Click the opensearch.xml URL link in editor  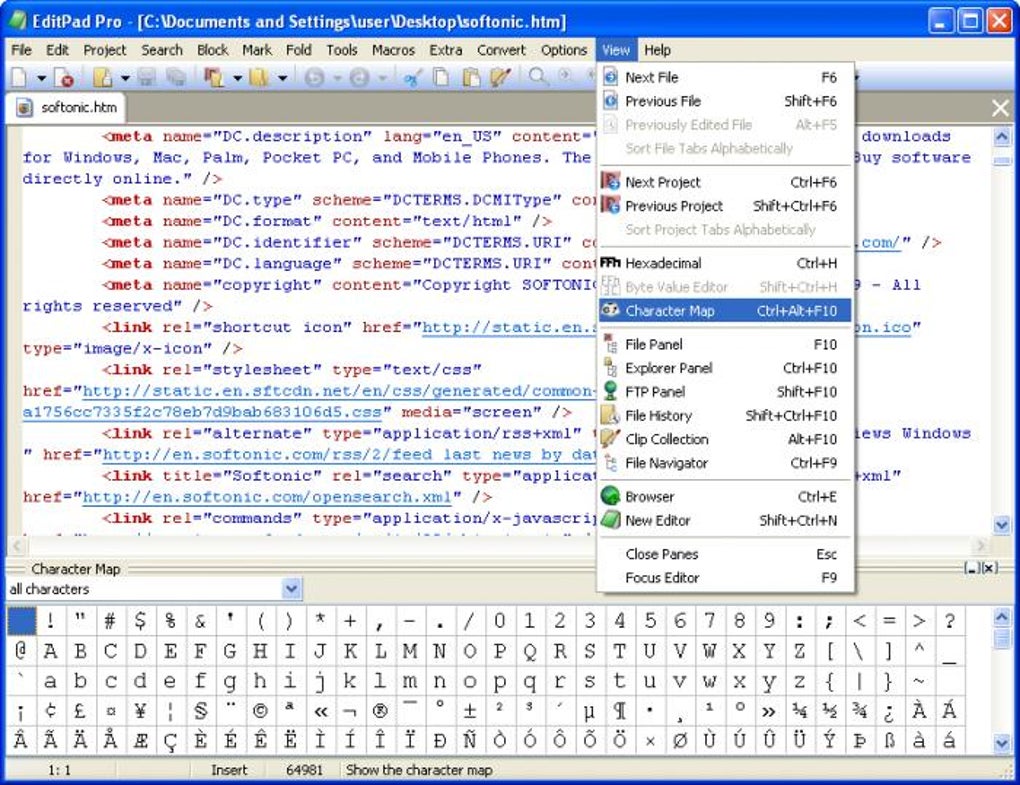pyautogui.click(x=267, y=497)
